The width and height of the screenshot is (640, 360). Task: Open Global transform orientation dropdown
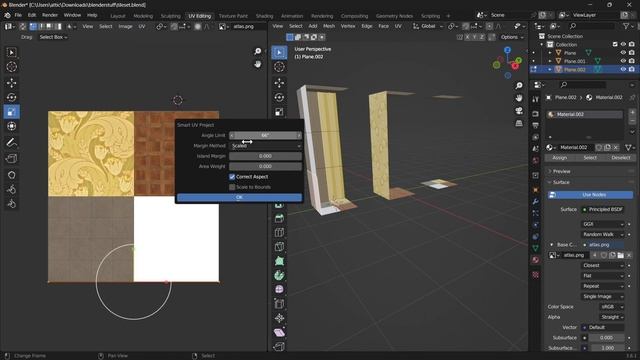428,26
